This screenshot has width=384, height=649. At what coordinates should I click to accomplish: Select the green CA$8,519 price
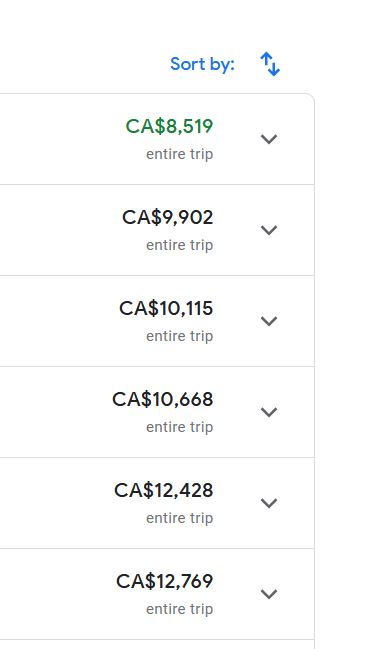click(169, 127)
